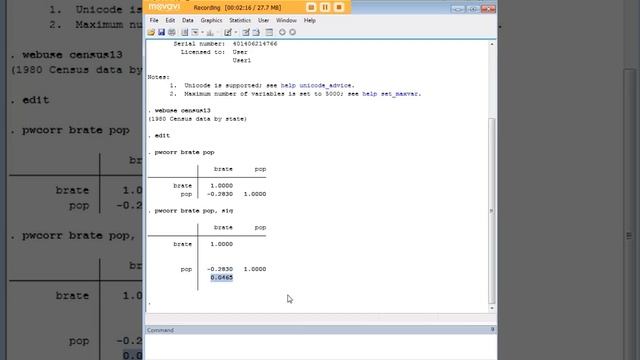
Task: Expand the Viewer icon dropdown arrow
Action: (x=202, y=32)
